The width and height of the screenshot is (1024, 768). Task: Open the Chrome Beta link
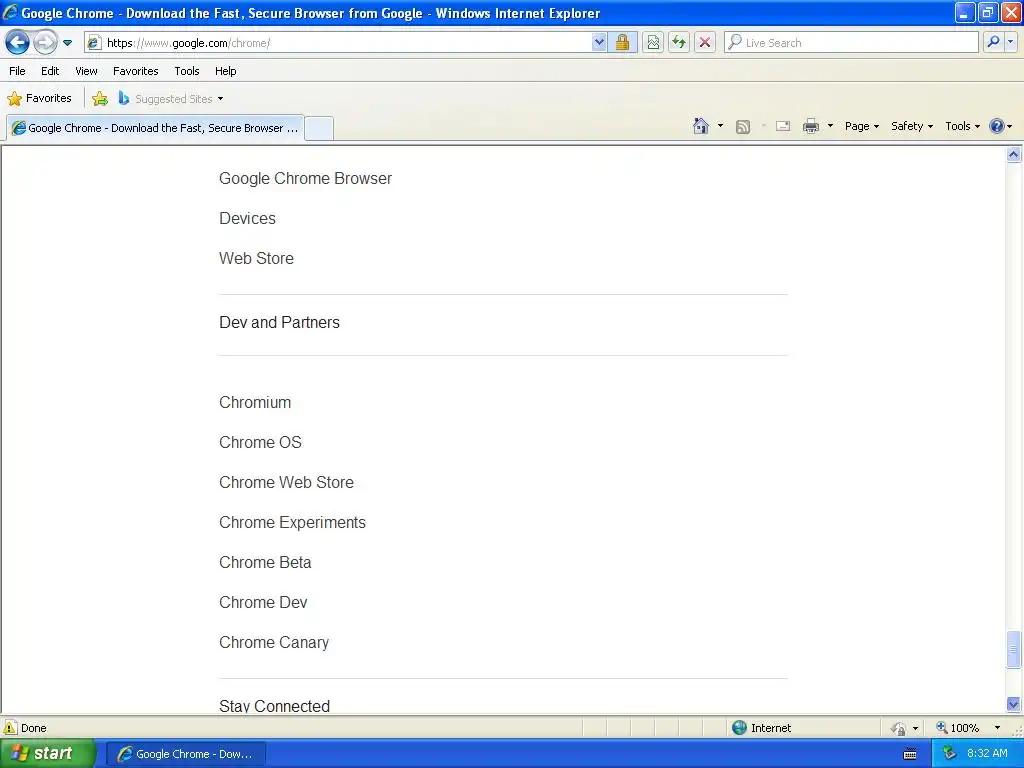point(265,562)
